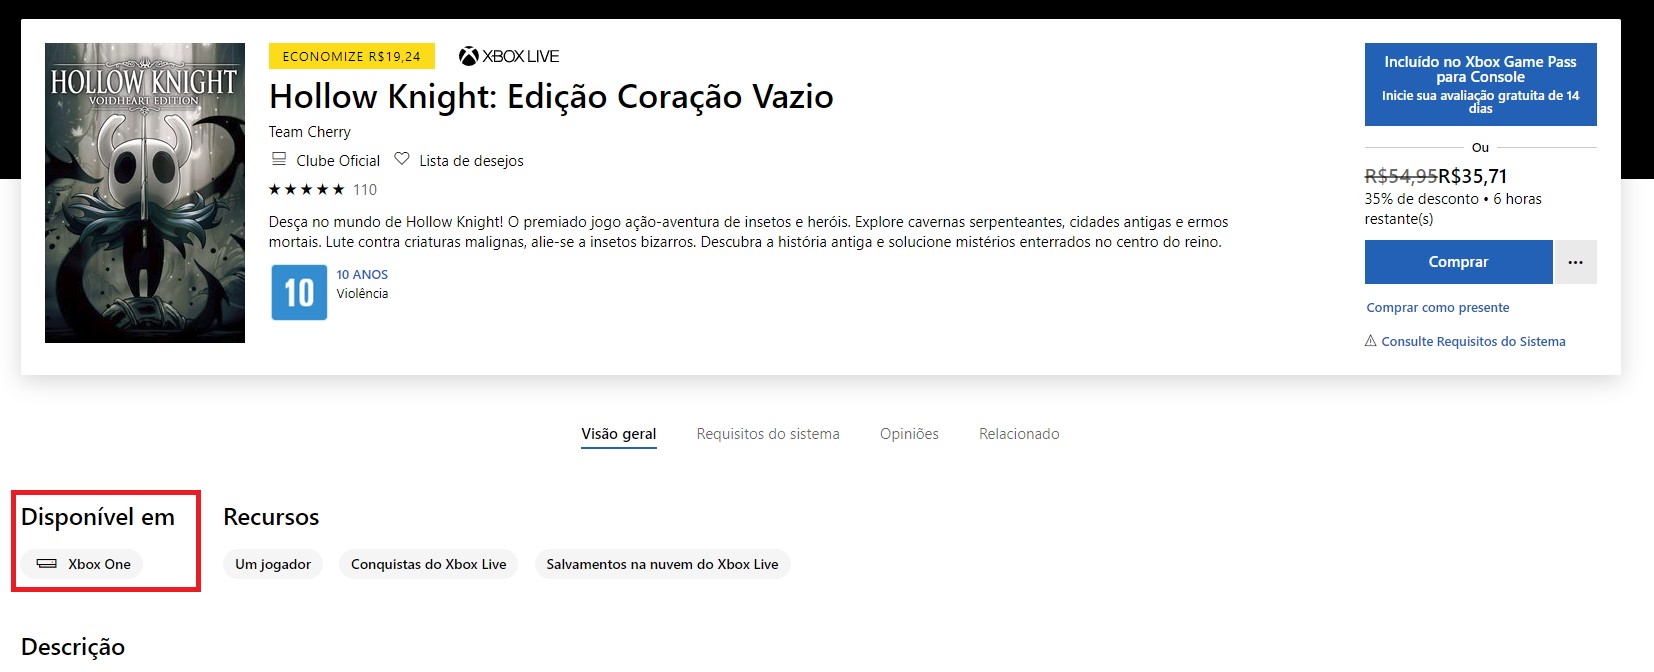
Task: Click Salvamentos na nuvem do Xbox Live
Action: (x=662, y=564)
